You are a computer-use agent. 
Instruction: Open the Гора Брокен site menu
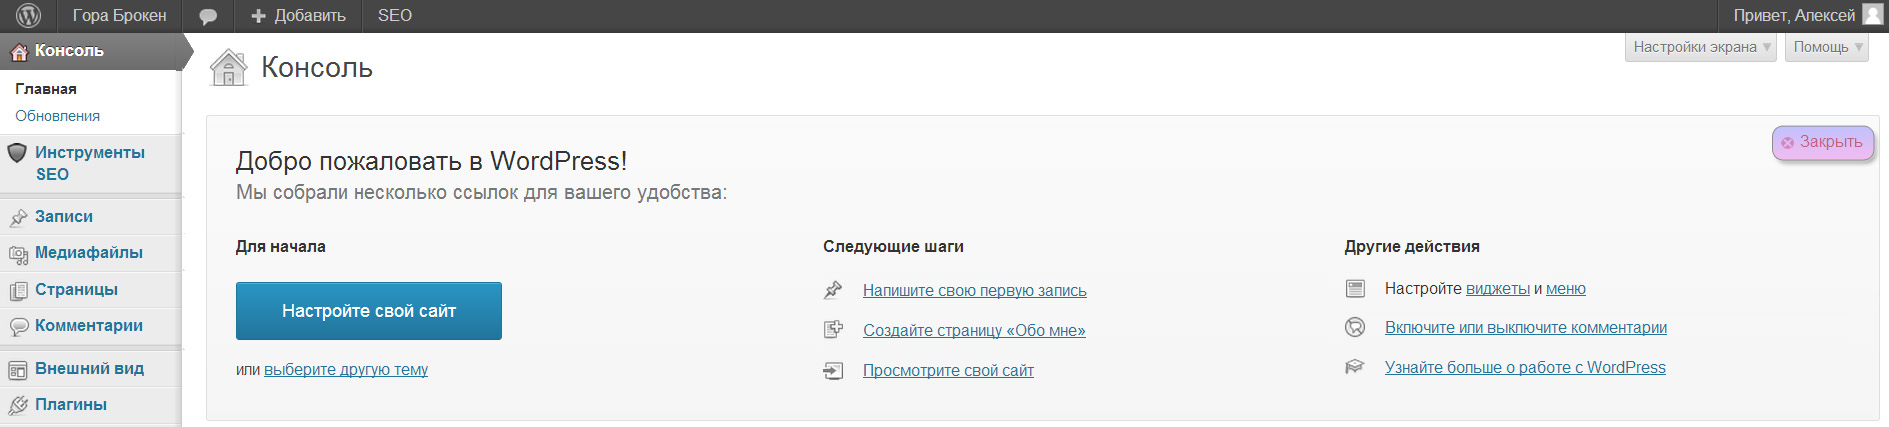(119, 16)
